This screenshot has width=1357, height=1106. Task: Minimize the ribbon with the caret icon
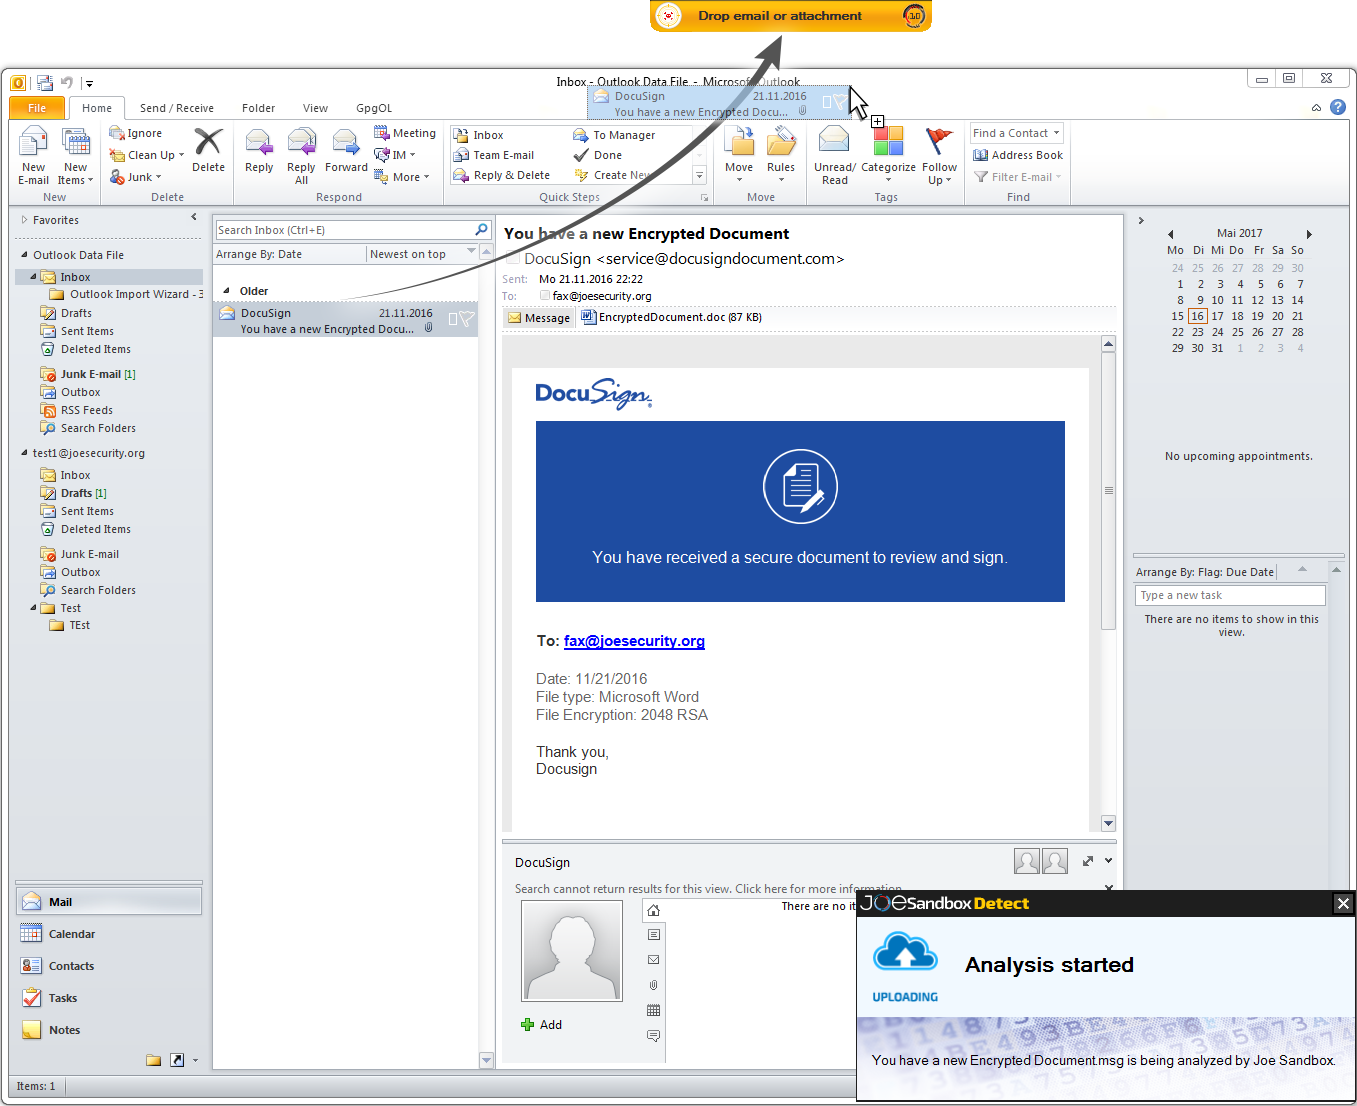tap(1316, 107)
